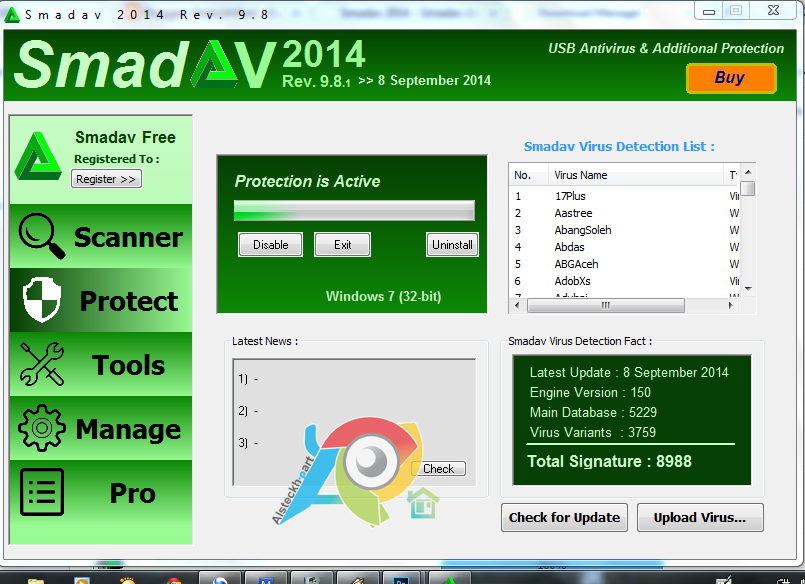Image resolution: width=805 pixels, height=584 pixels.
Task: Switch to the Scanner tab
Action: 101,236
